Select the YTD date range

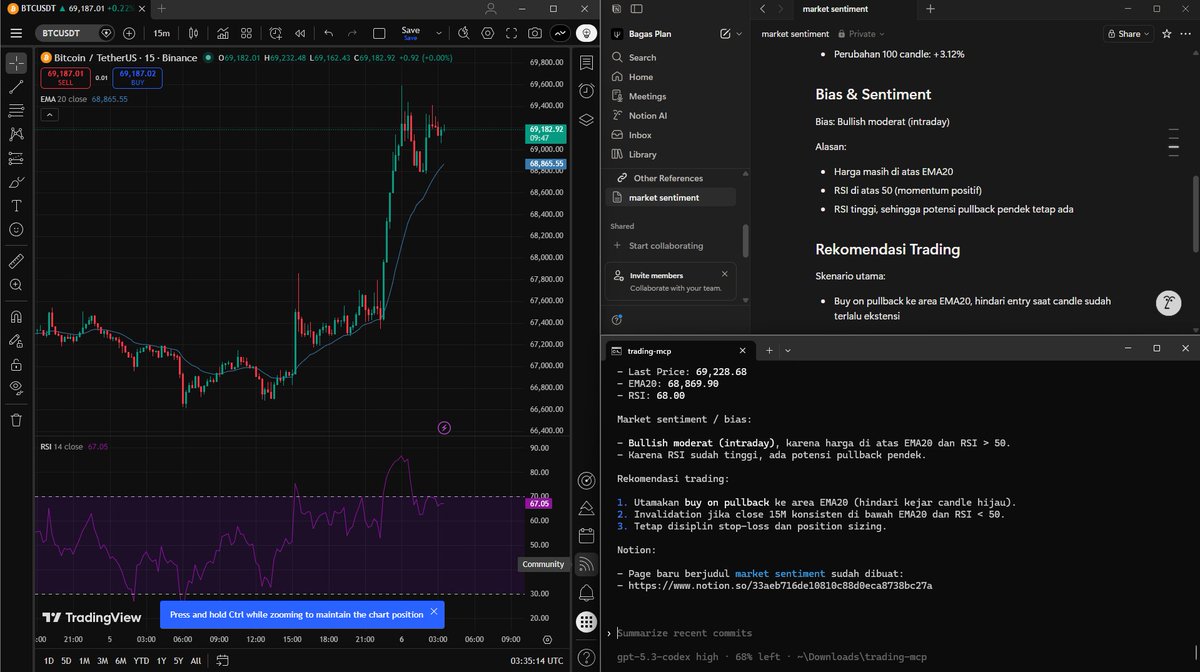(x=140, y=660)
